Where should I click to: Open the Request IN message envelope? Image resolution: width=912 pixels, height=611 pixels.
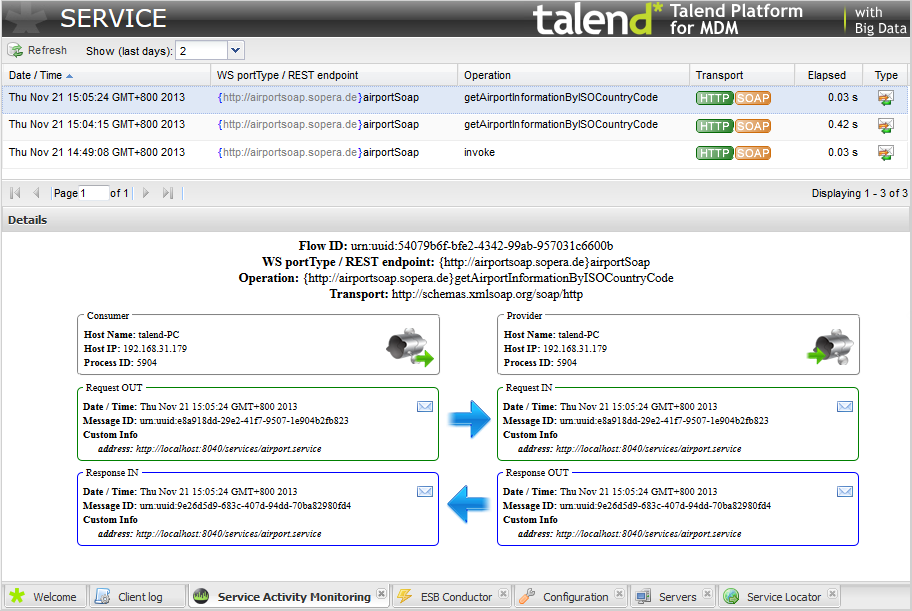845,407
